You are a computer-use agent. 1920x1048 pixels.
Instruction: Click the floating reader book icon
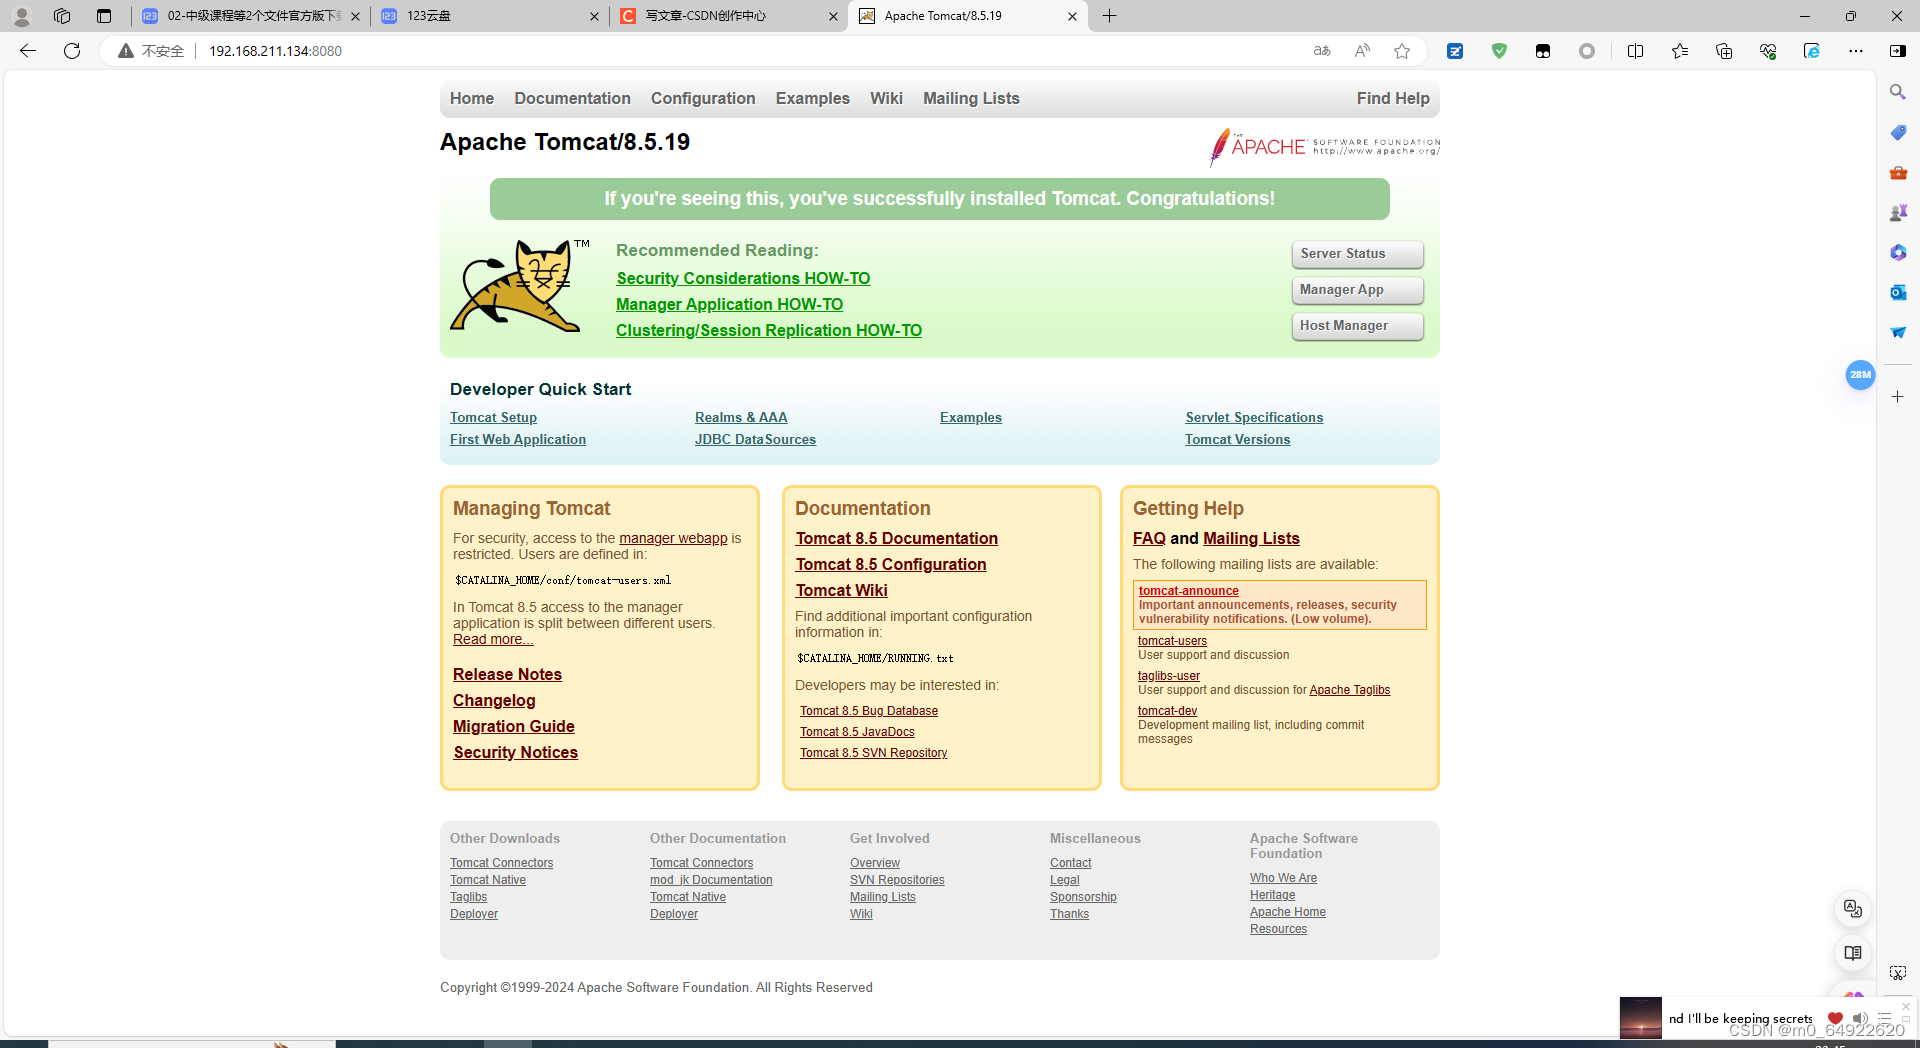point(1853,953)
